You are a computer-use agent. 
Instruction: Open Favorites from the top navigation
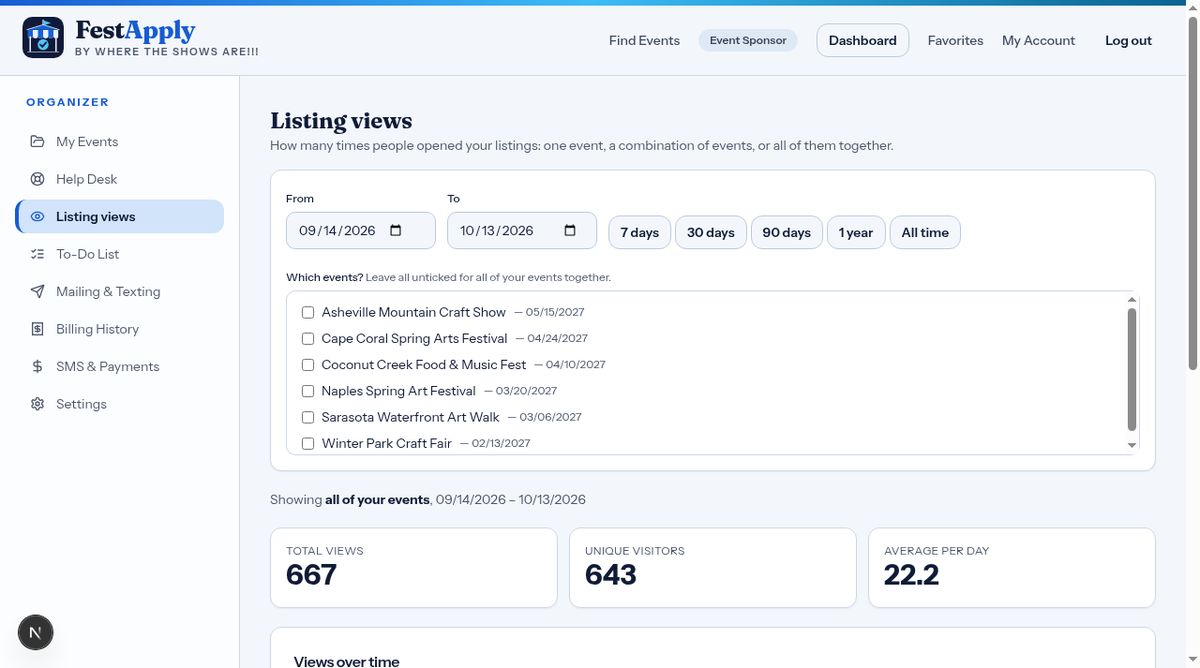955,41
